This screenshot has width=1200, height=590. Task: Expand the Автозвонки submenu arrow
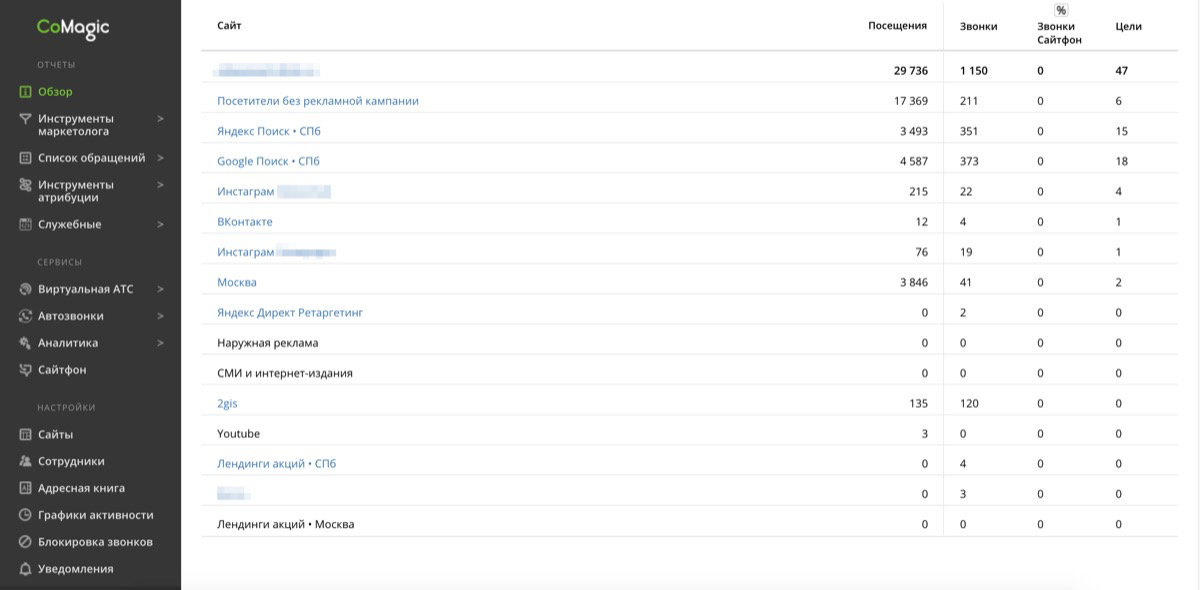tap(160, 316)
